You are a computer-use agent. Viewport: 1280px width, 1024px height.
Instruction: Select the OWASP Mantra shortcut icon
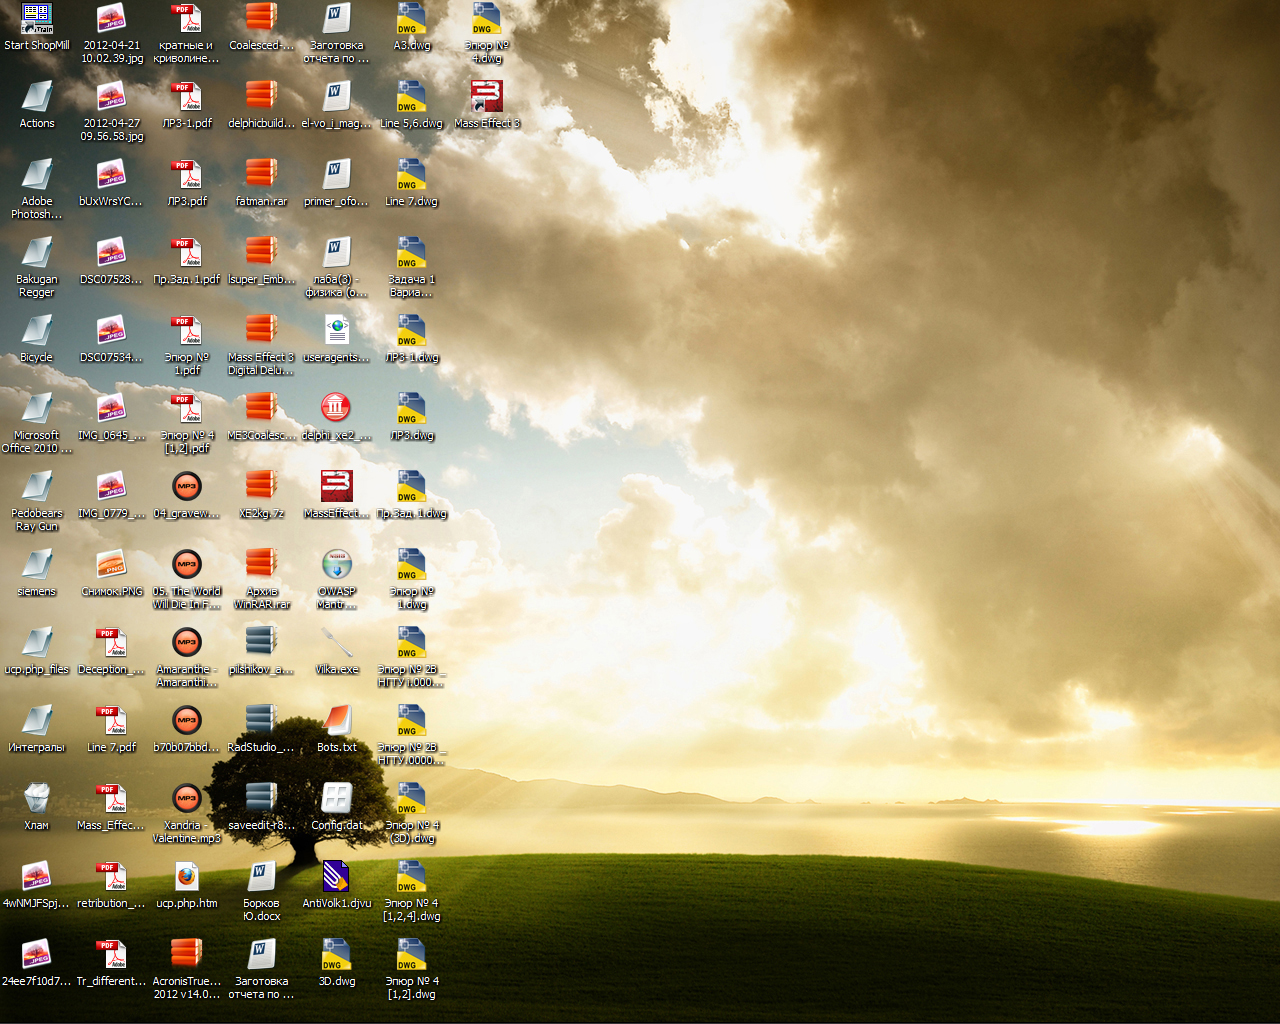[337, 579]
